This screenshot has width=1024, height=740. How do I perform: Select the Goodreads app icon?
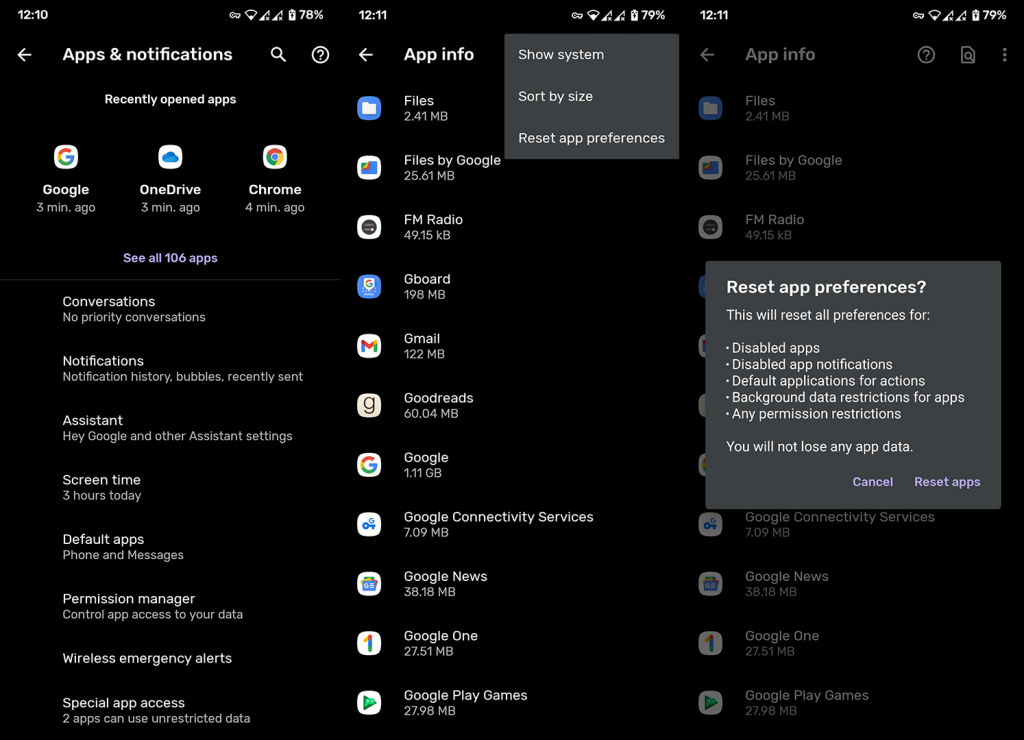pyautogui.click(x=369, y=405)
